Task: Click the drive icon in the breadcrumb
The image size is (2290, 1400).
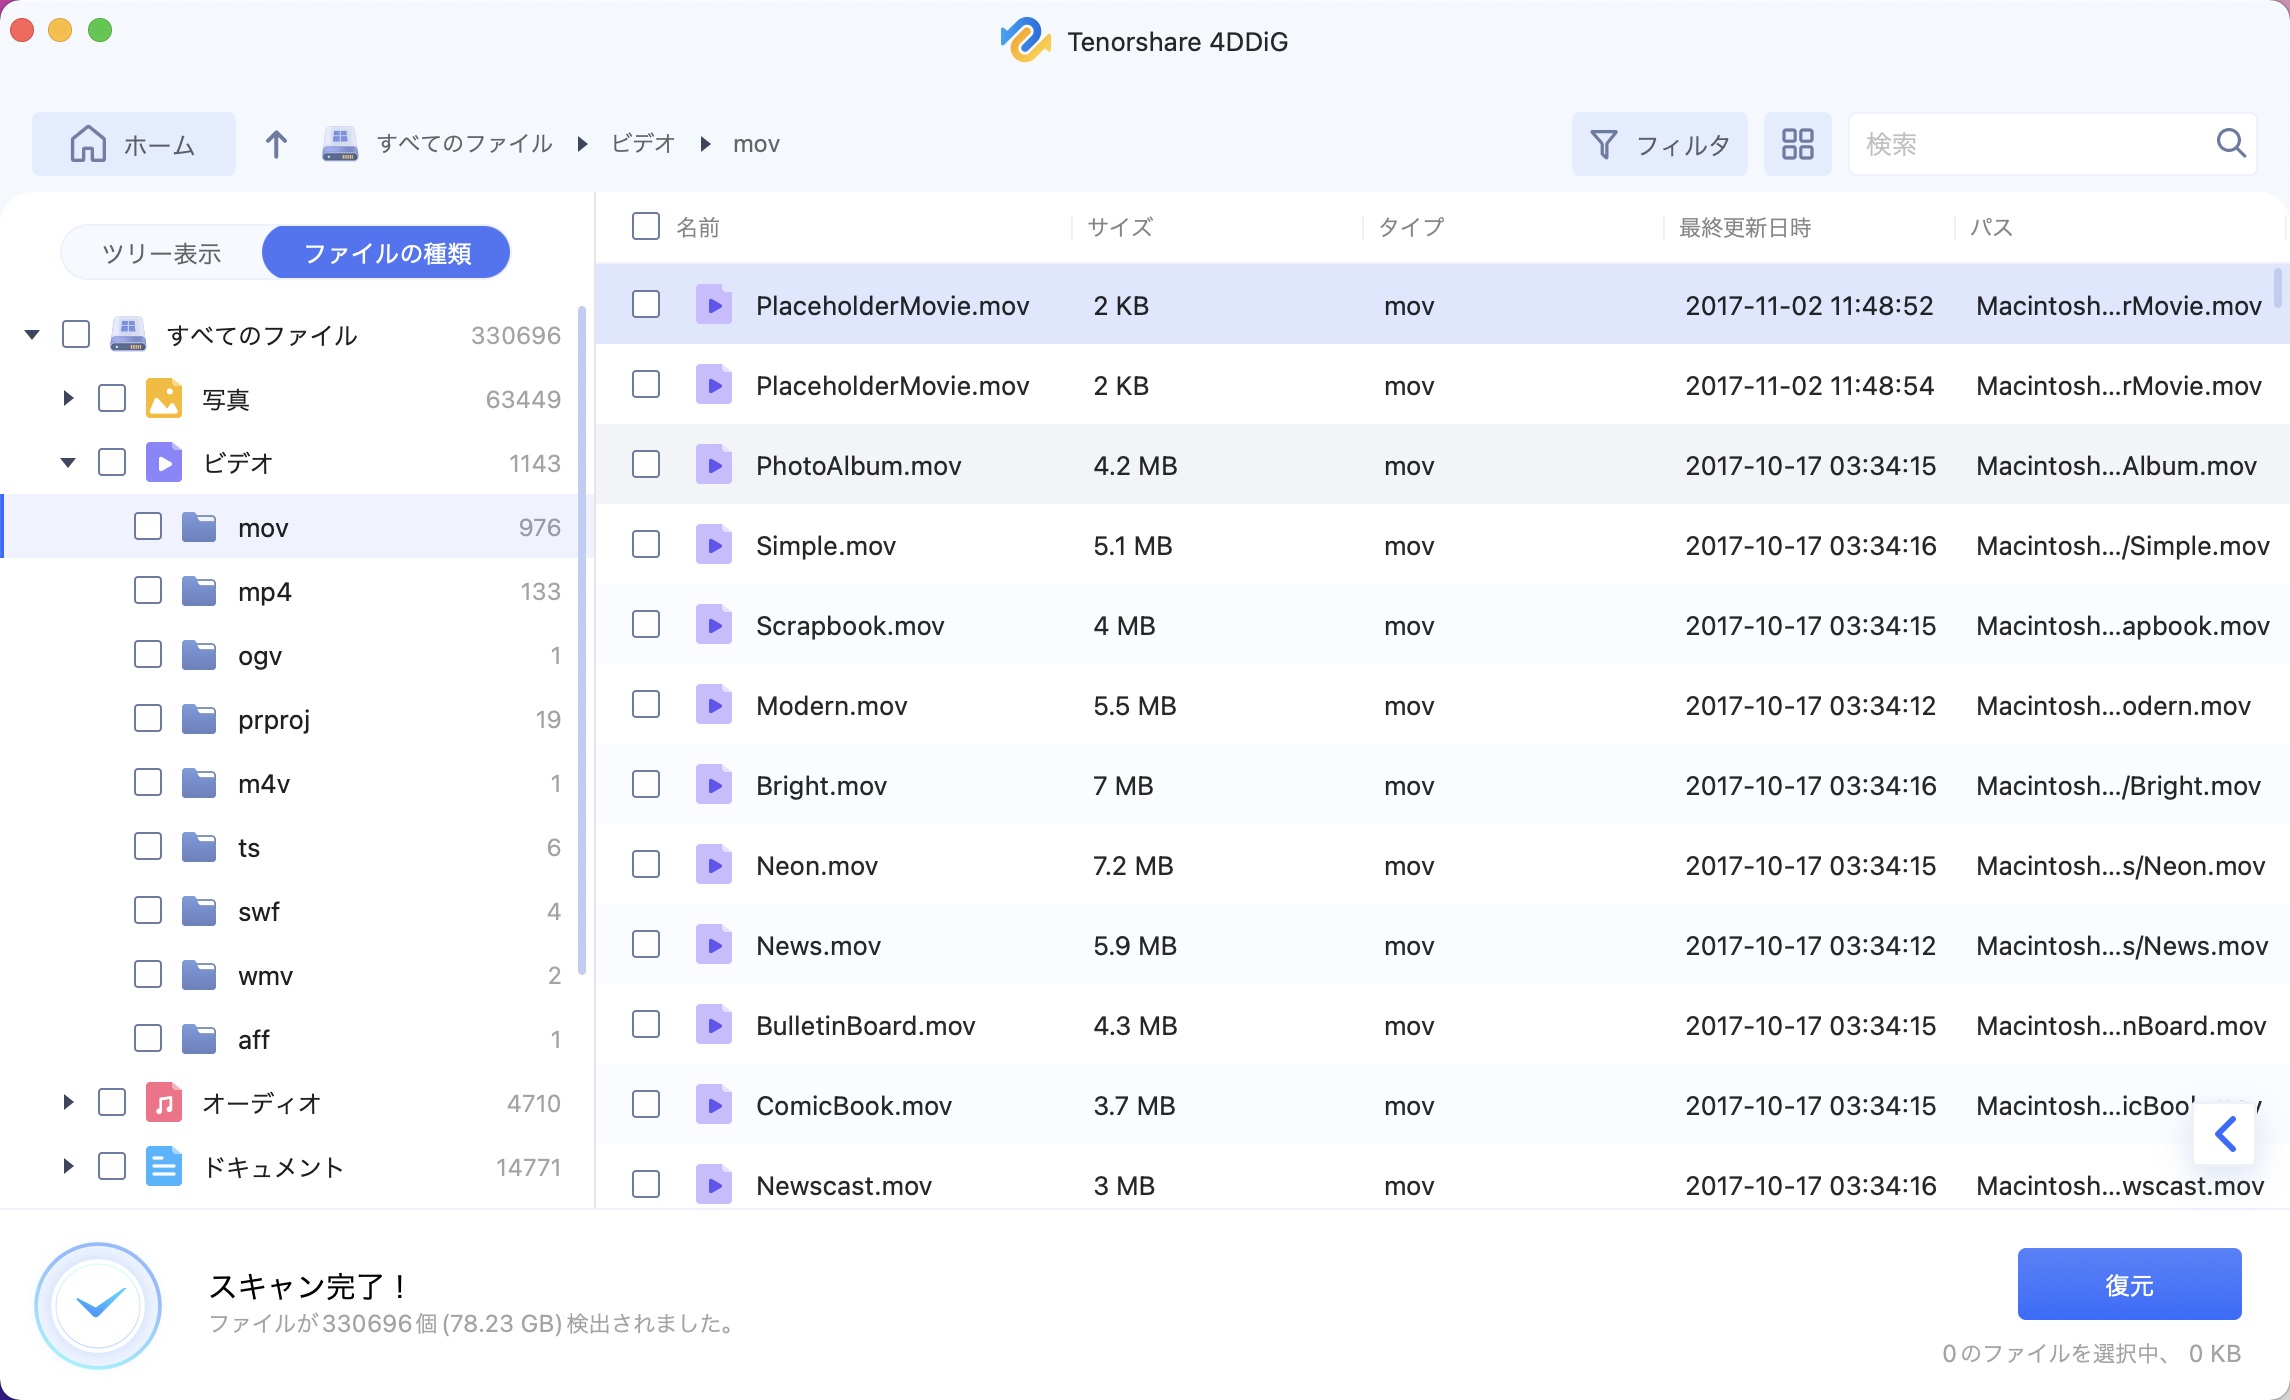Action: coord(340,144)
